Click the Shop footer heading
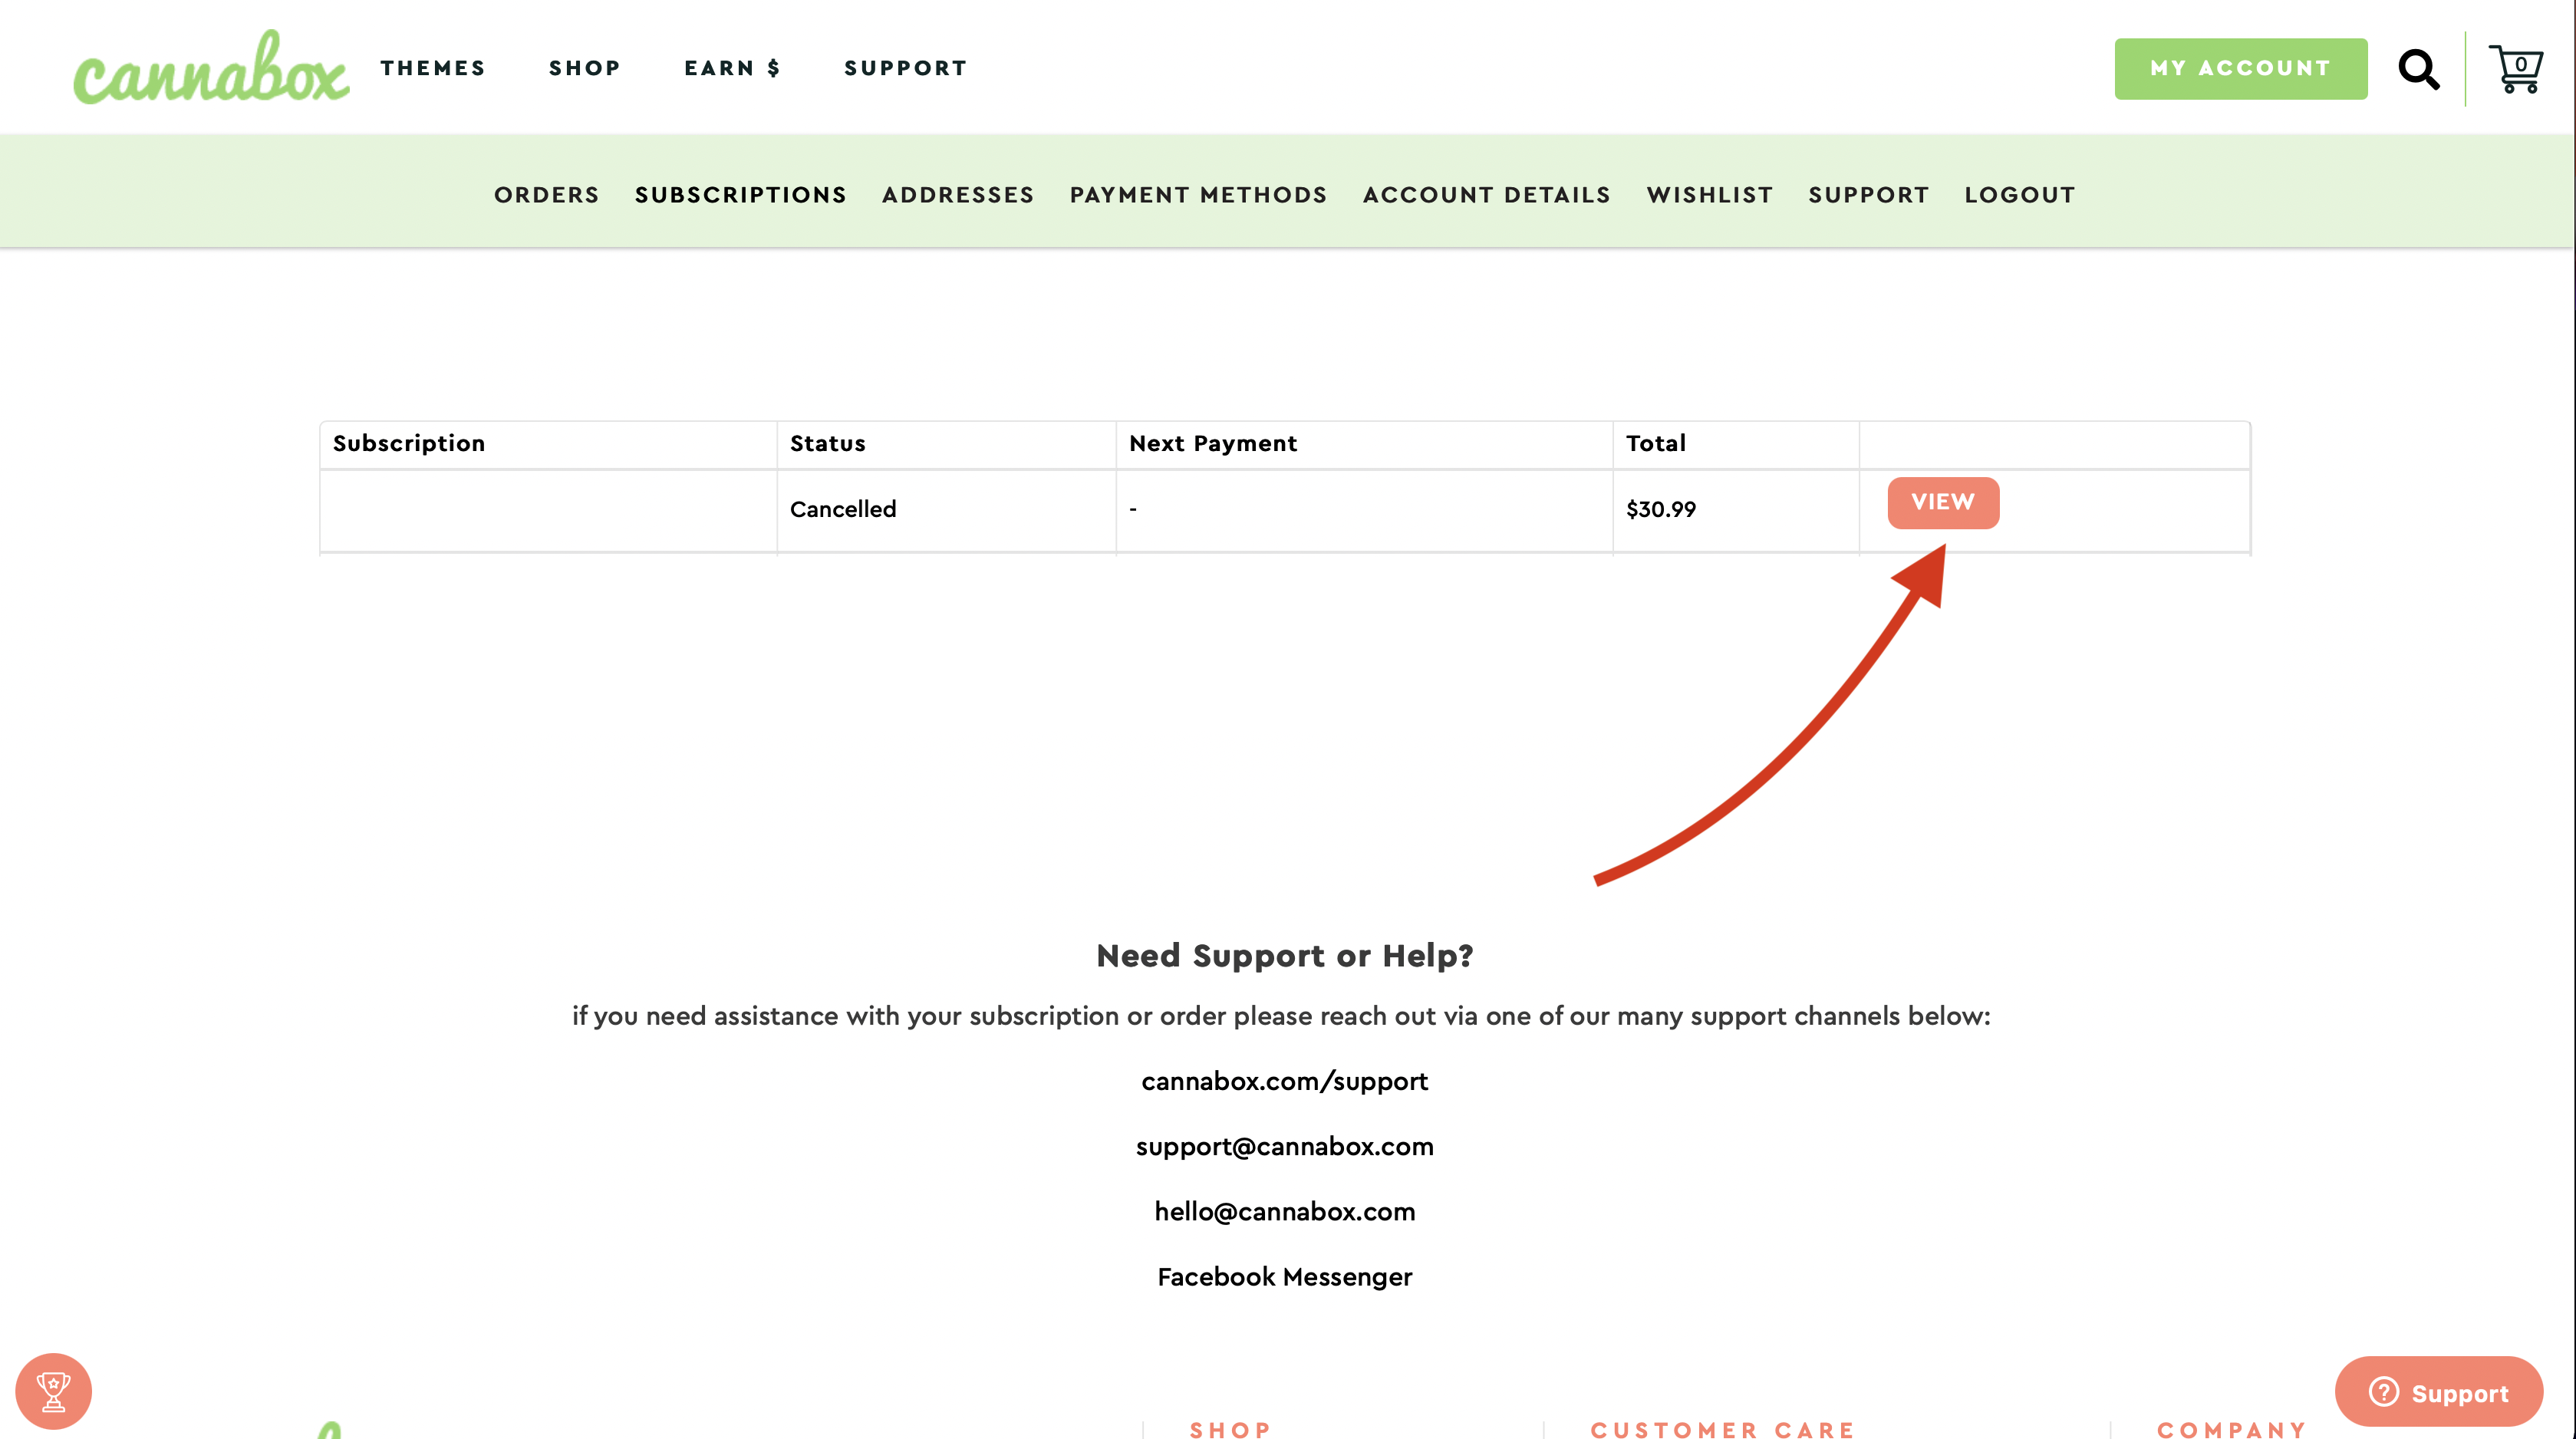This screenshot has width=2576, height=1439. (x=1231, y=1429)
